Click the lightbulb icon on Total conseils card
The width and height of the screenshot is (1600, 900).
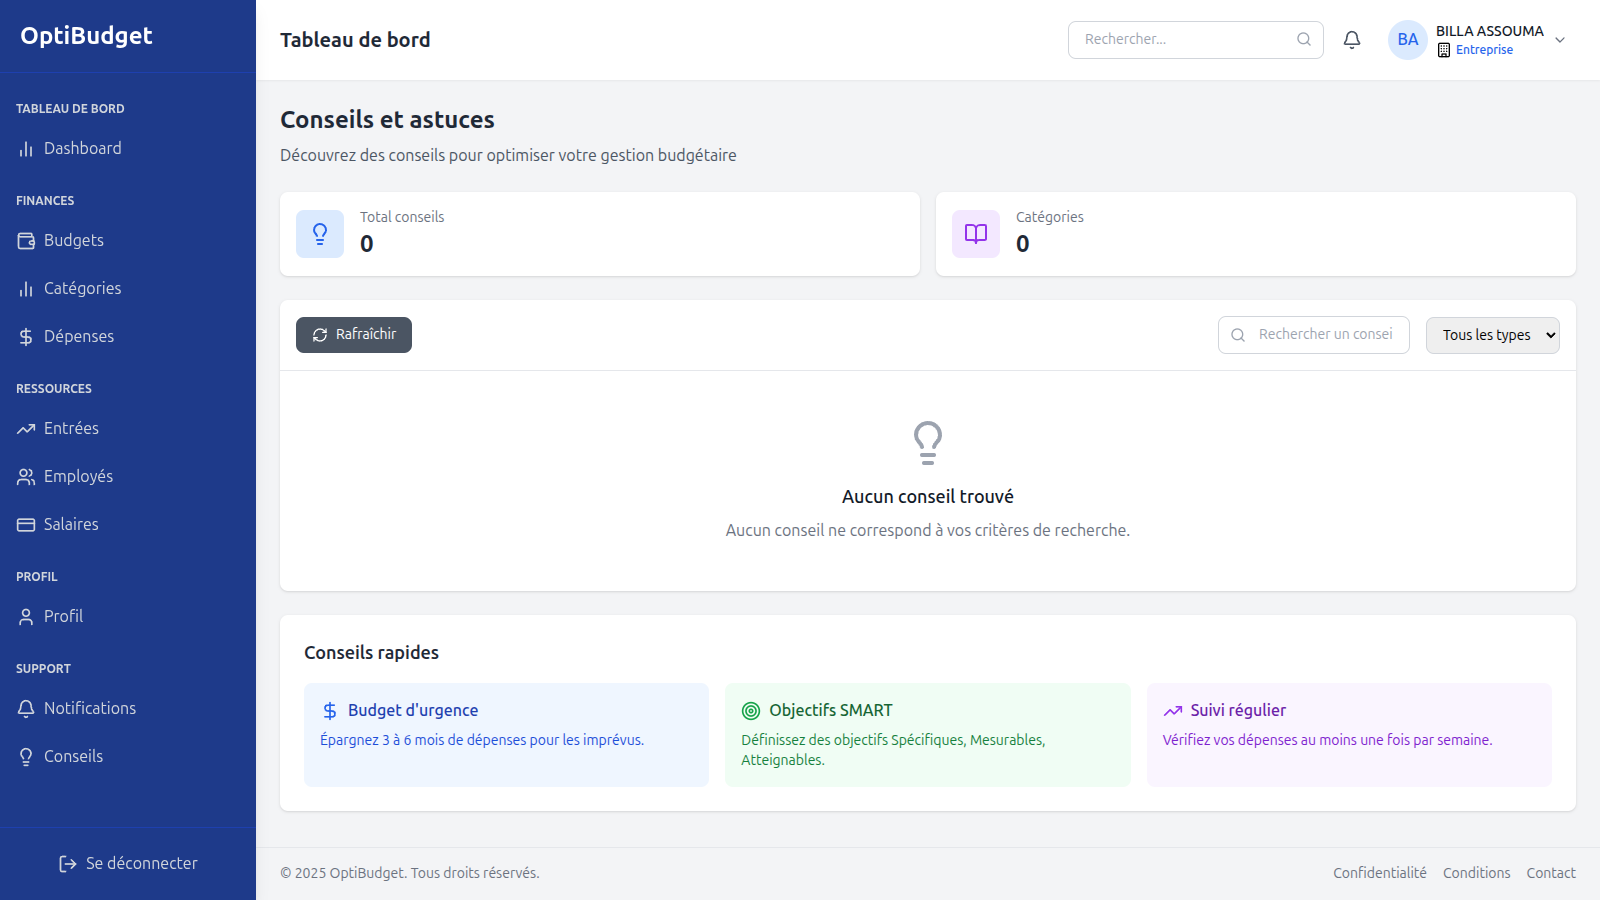point(320,234)
